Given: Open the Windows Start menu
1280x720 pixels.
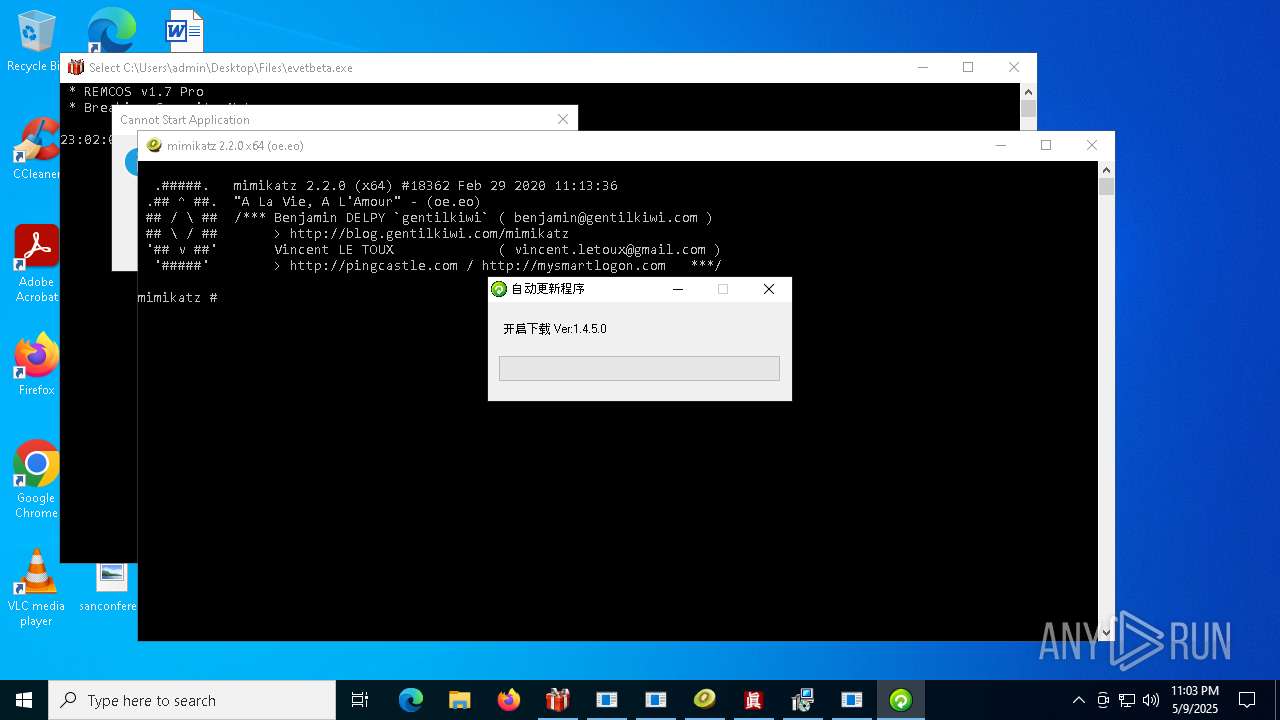Looking at the screenshot, I should point(24,700).
